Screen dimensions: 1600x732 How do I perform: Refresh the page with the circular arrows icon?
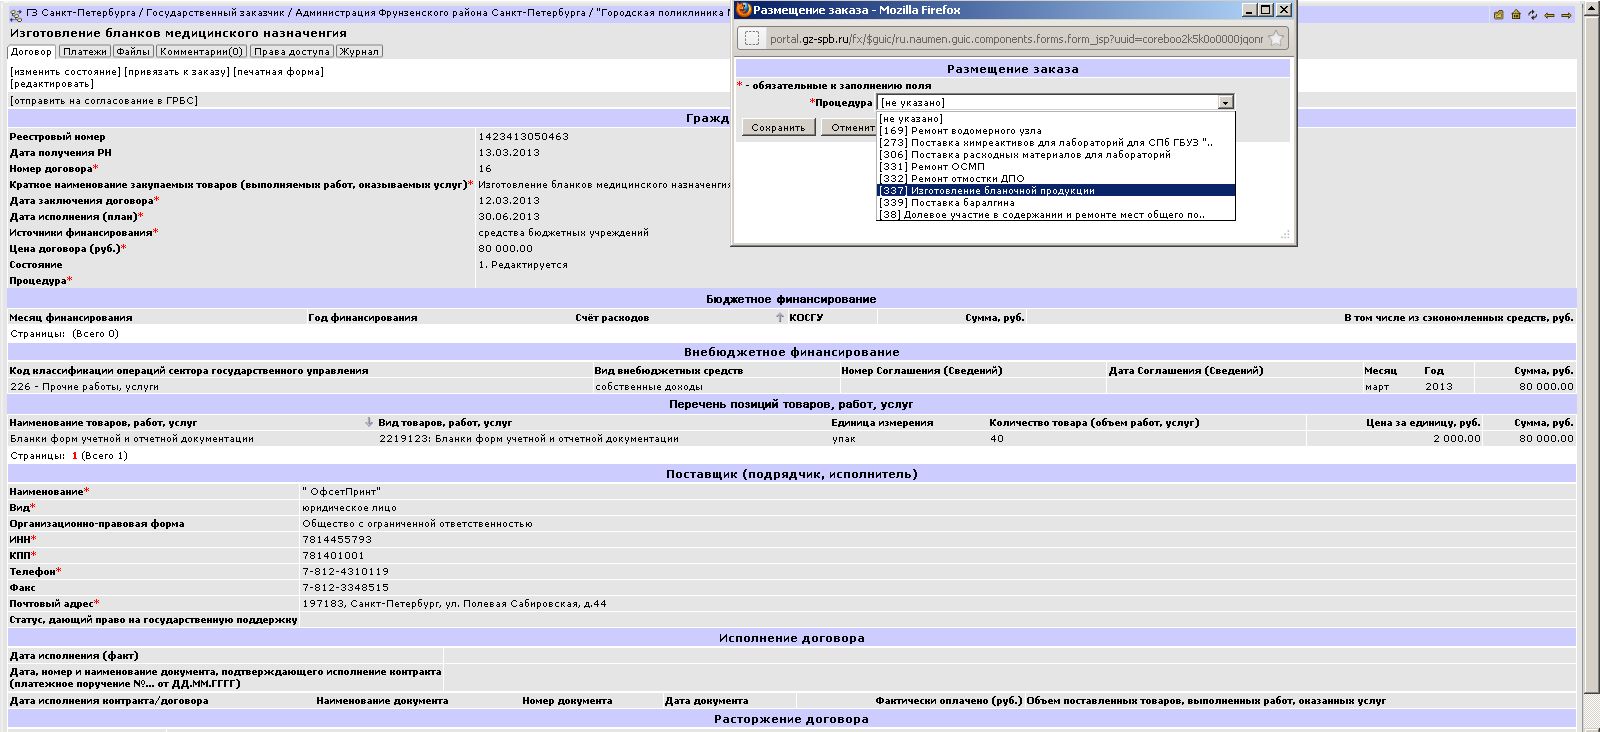click(x=1533, y=15)
